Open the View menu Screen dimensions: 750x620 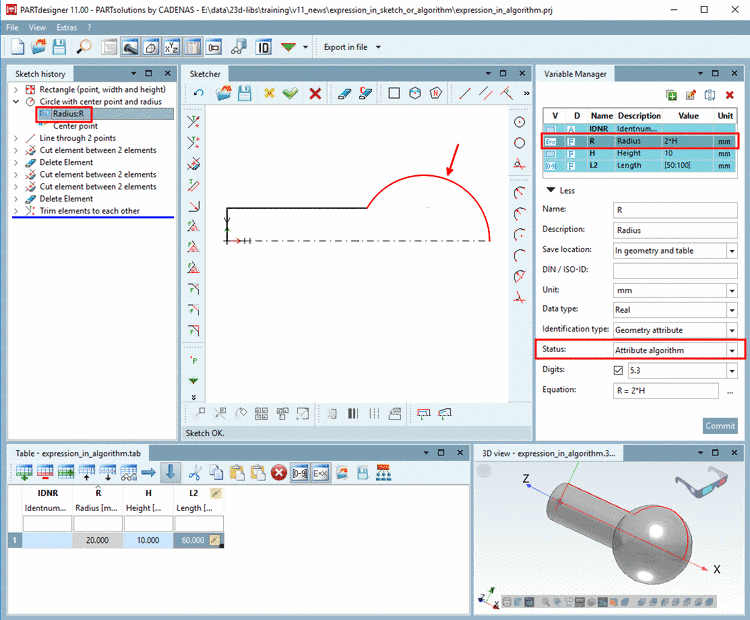point(37,27)
